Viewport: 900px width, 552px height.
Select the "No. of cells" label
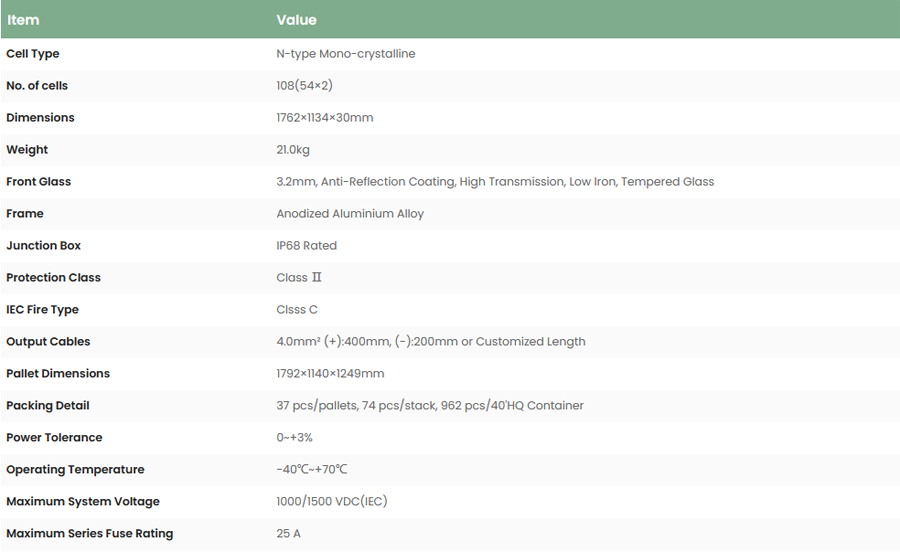coord(37,86)
